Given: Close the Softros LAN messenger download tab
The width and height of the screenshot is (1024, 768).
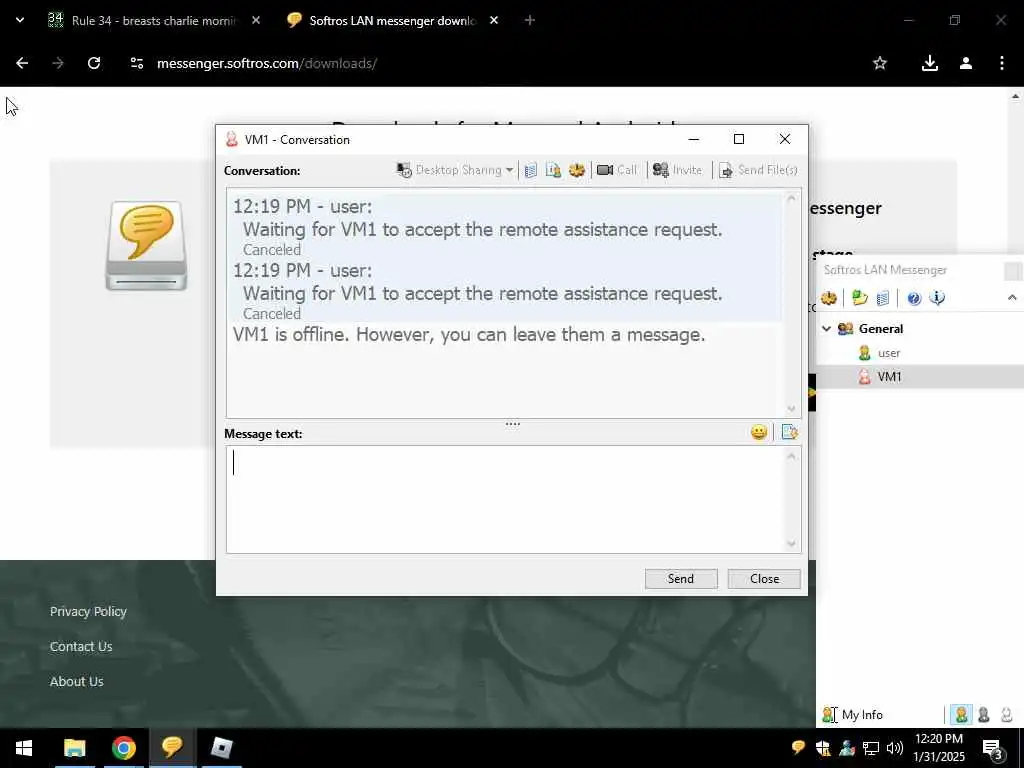Looking at the screenshot, I should click(x=494, y=20).
